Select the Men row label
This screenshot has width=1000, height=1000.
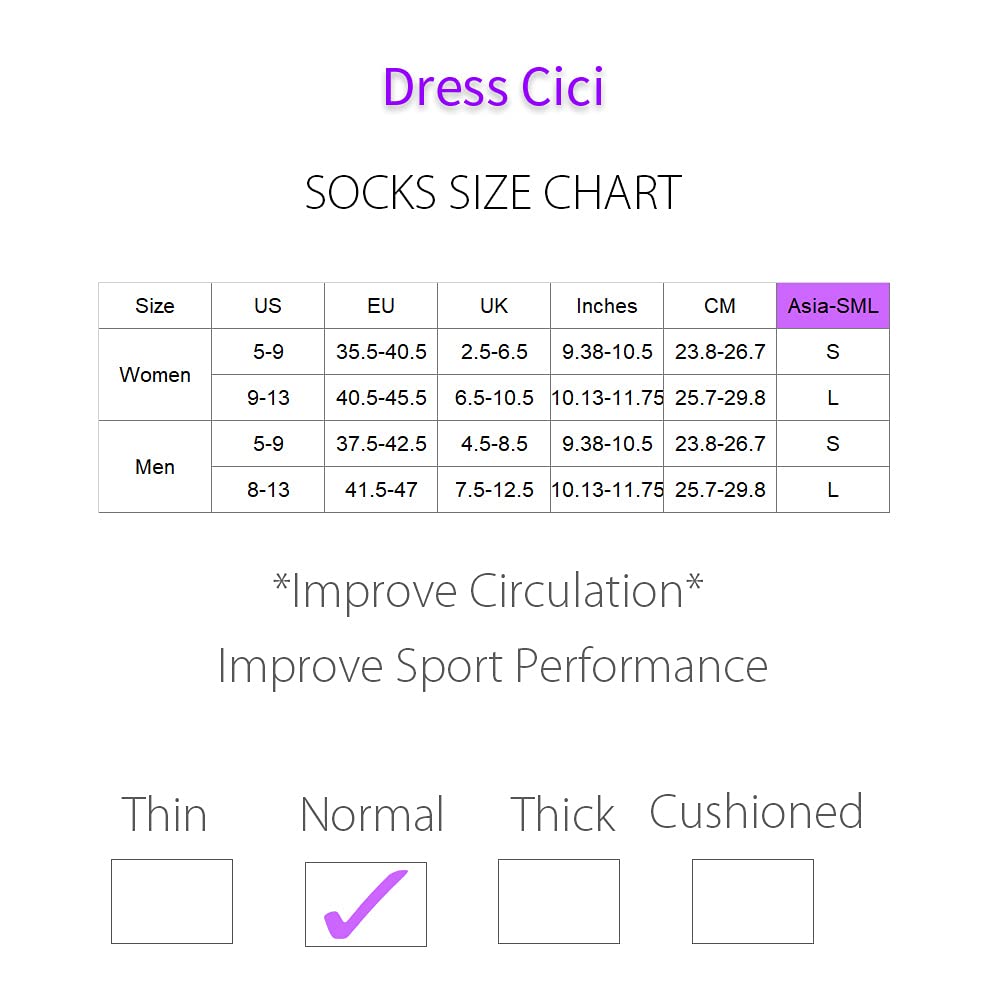click(x=155, y=467)
